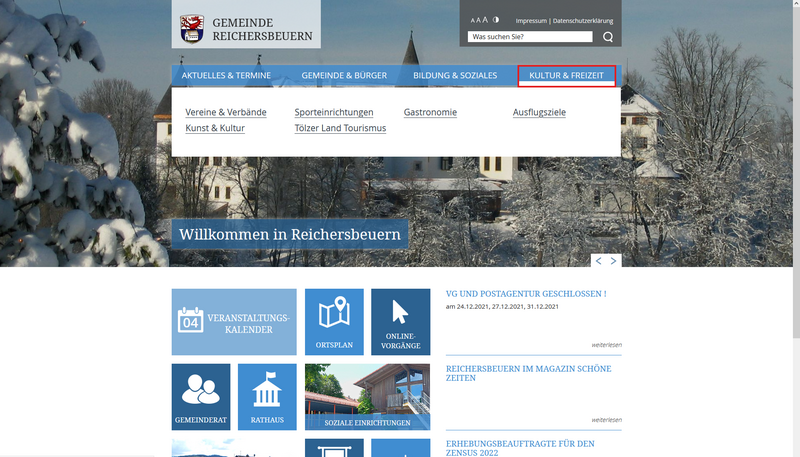Open the Veranstaltungskalender calendar tile
The image size is (800, 457).
234,322
